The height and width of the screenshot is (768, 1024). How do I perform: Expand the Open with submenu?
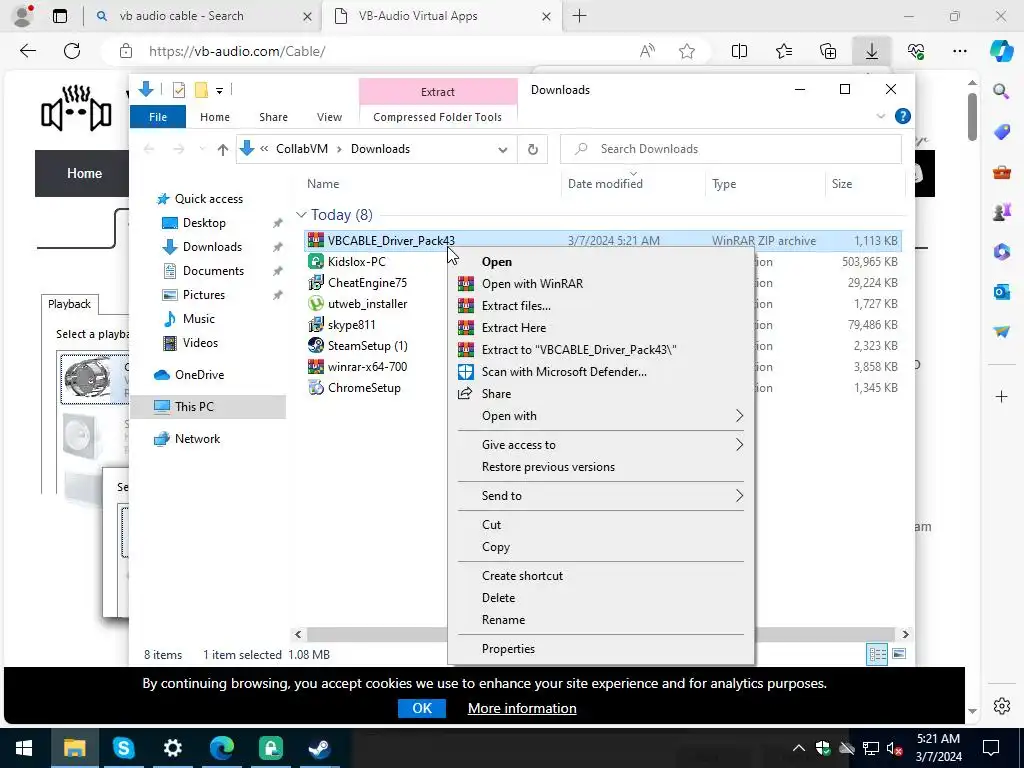click(x=601, y=416)
